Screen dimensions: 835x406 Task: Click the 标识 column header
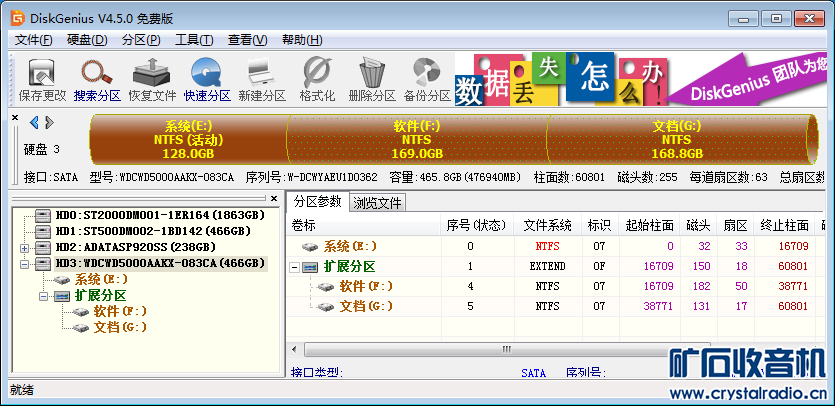click(x=599, y=225)
